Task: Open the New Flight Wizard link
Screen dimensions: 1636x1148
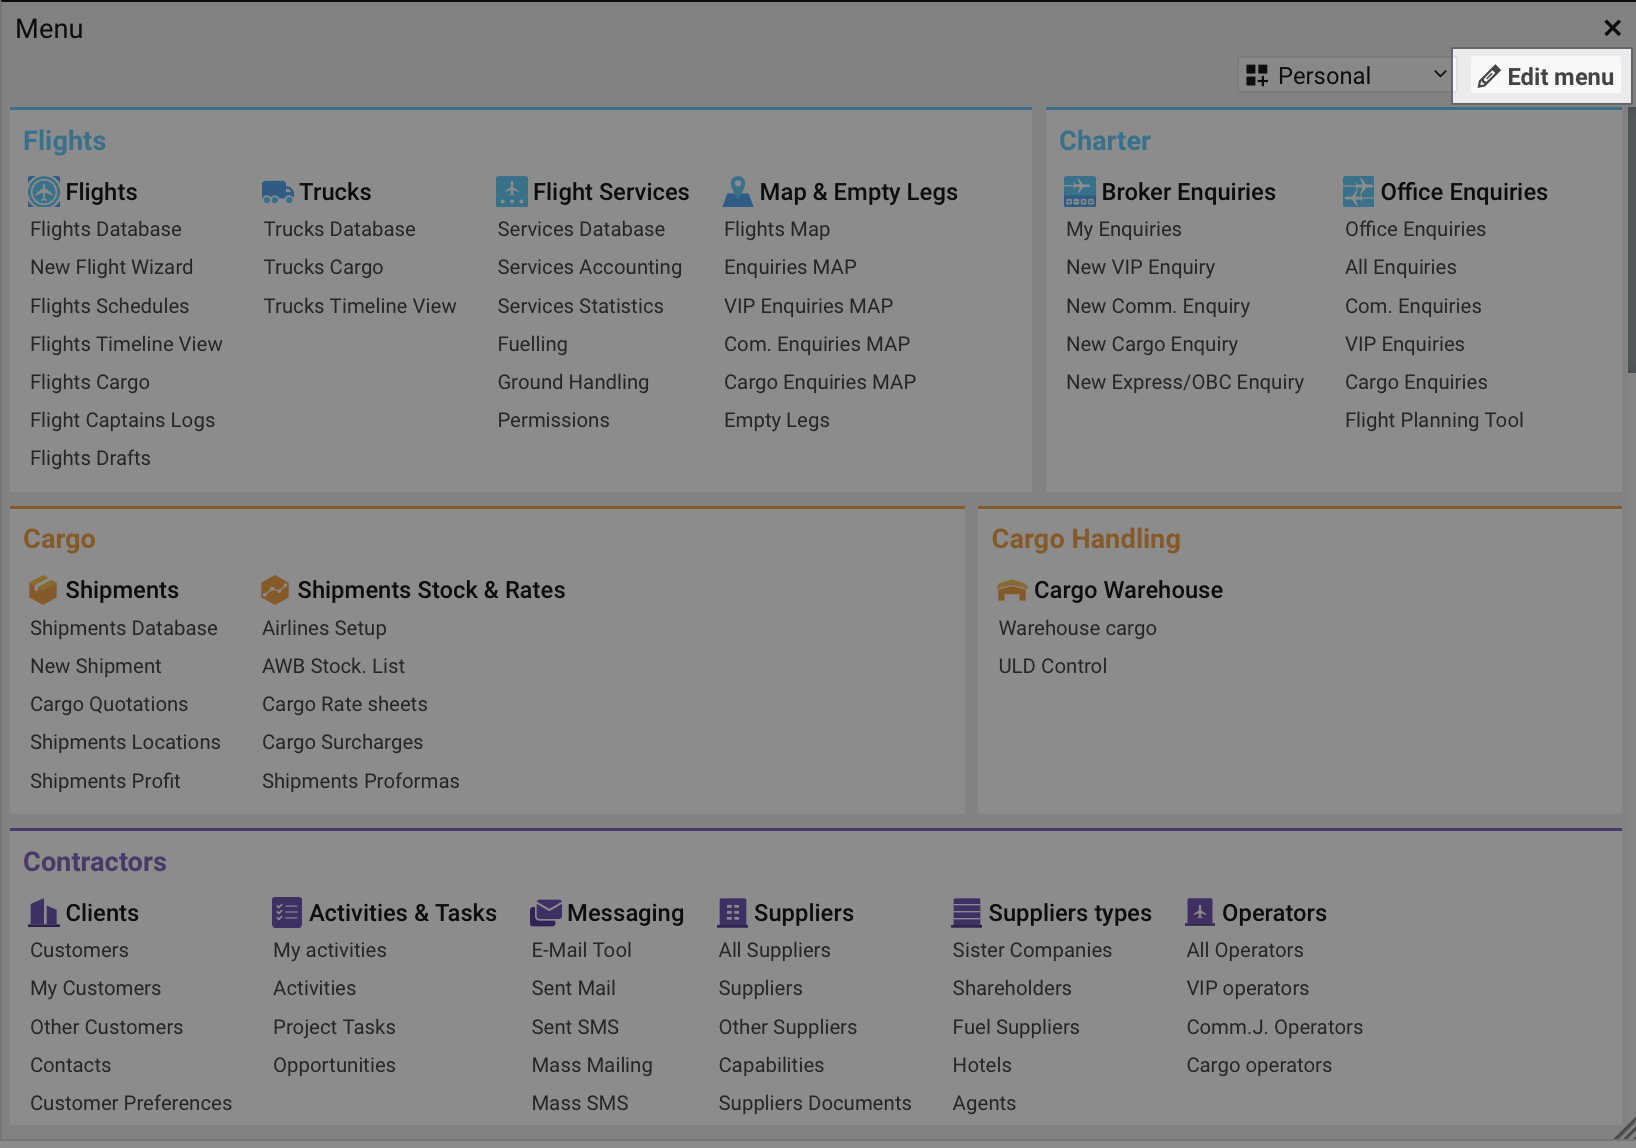Action: tap(111, 267)
